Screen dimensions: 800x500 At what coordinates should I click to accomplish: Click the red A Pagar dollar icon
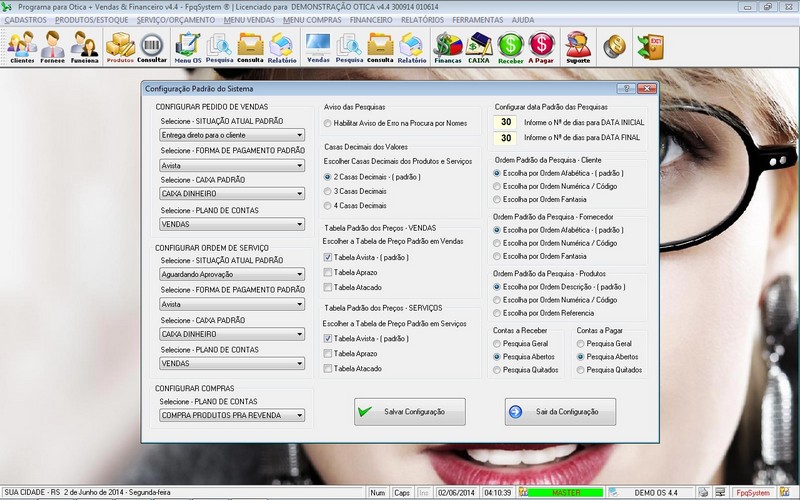[542, 46]
